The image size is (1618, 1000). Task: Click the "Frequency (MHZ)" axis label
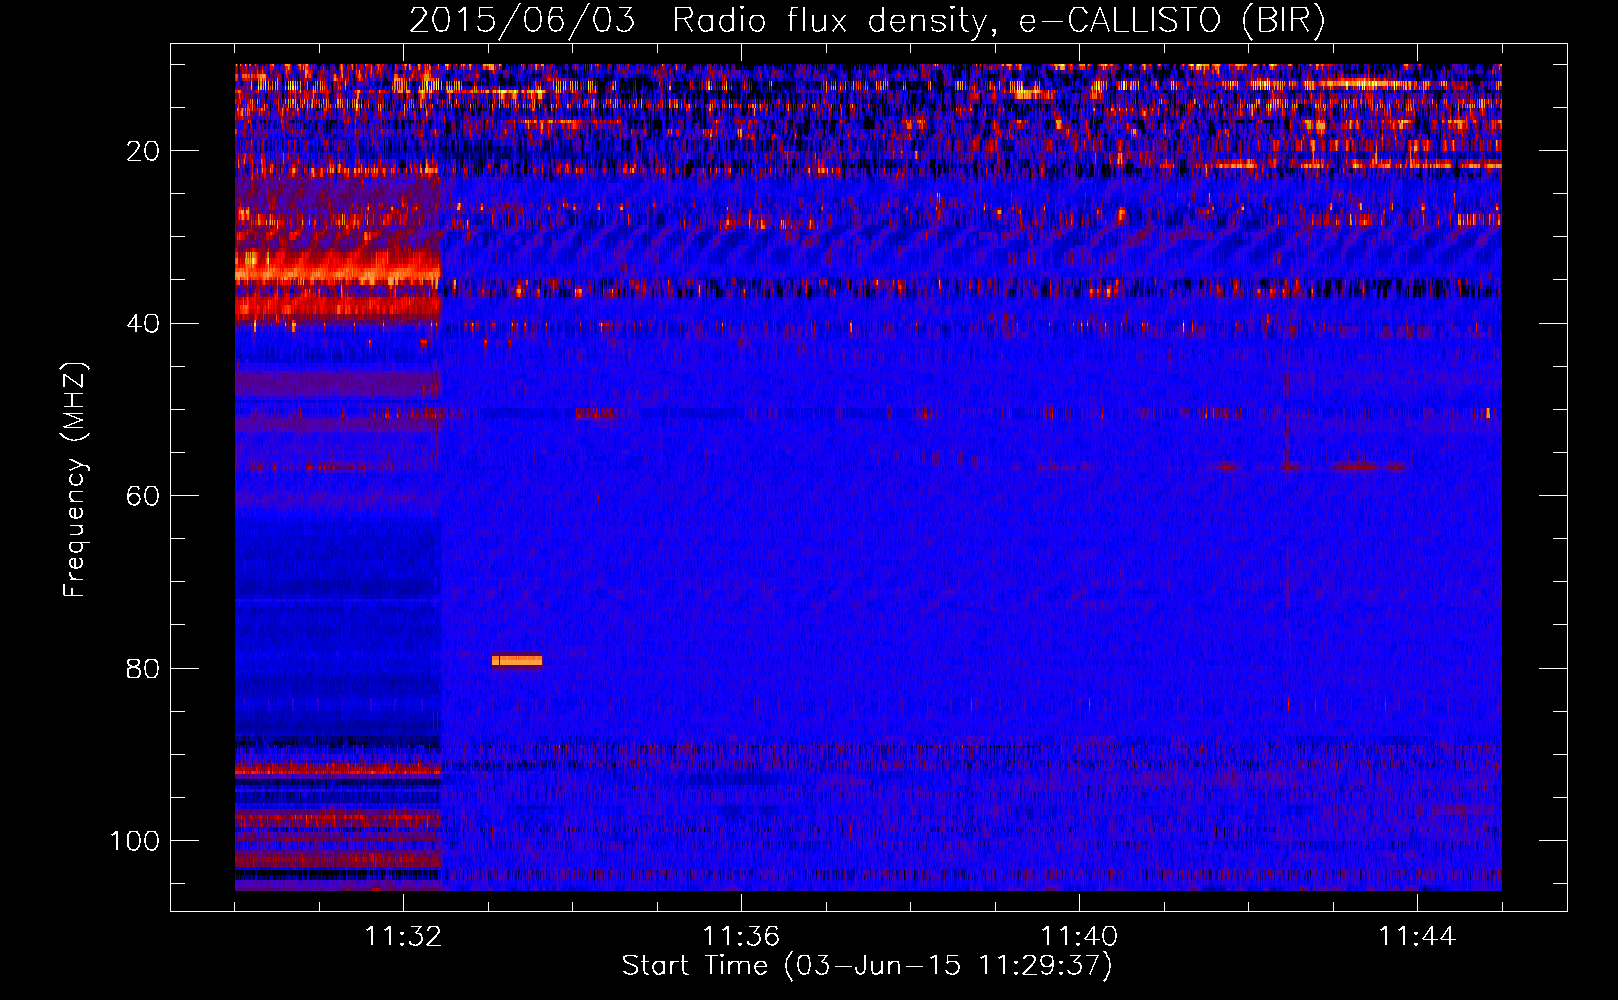click(x=75, y=479)
